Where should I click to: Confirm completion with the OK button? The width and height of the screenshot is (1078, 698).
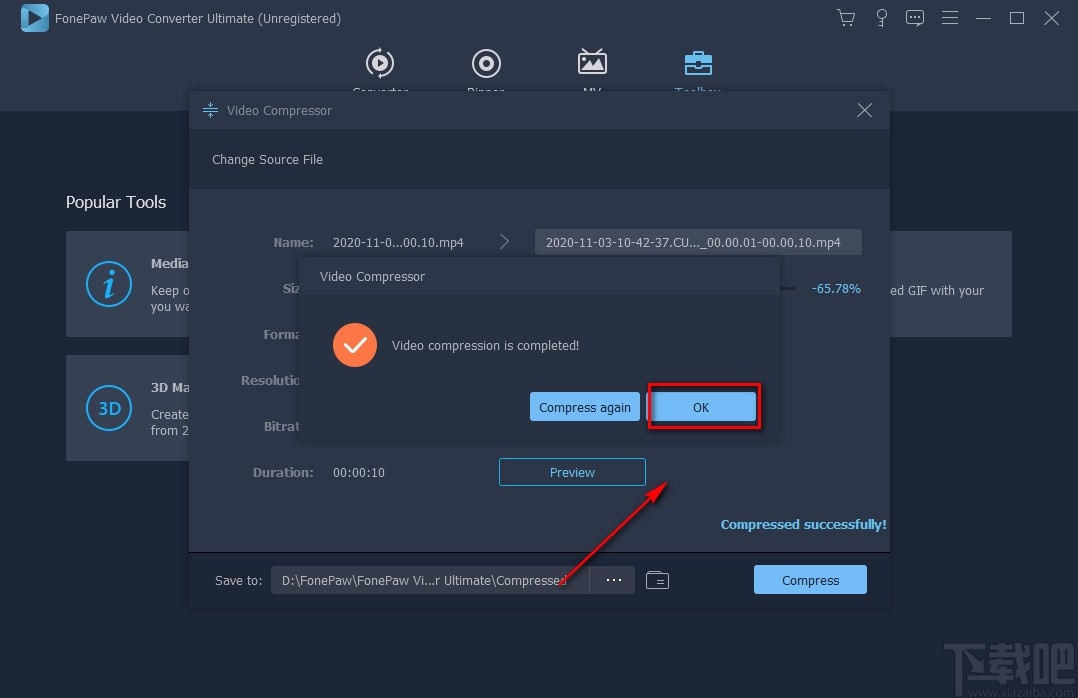pyautogui.click(x=701, y=407)
